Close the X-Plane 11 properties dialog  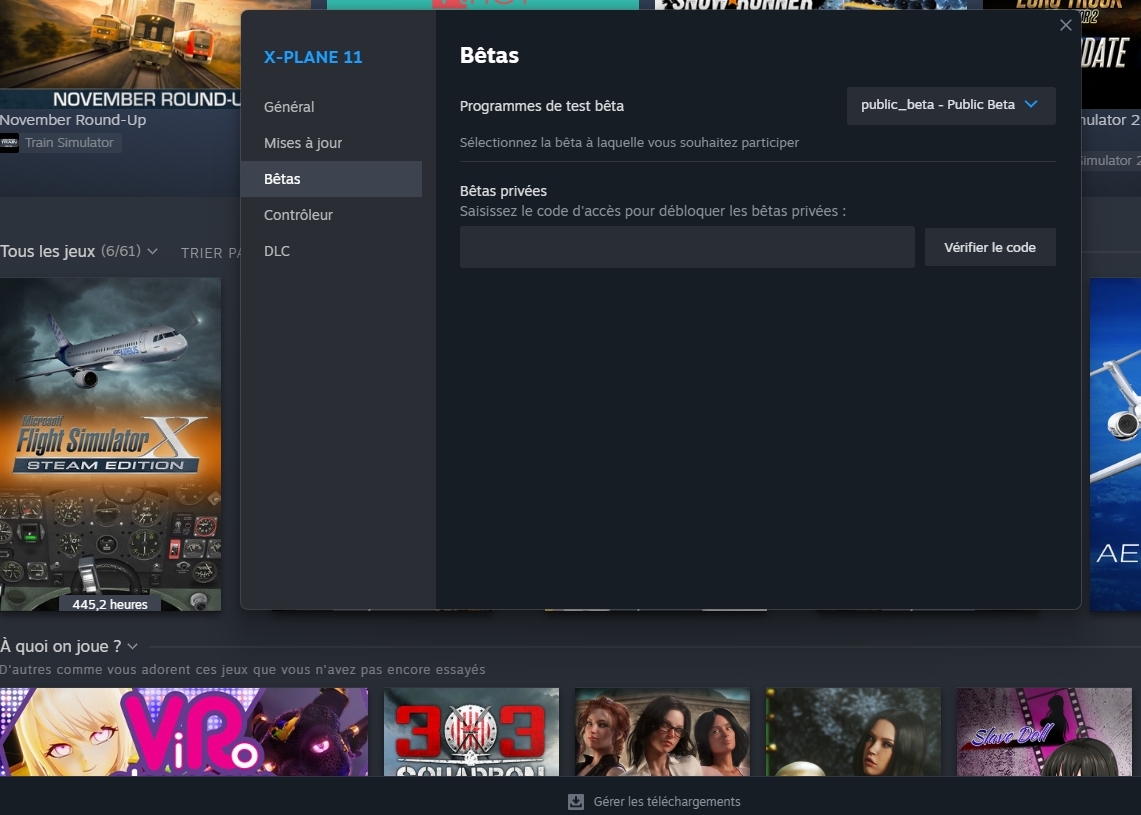(1065, 25)
